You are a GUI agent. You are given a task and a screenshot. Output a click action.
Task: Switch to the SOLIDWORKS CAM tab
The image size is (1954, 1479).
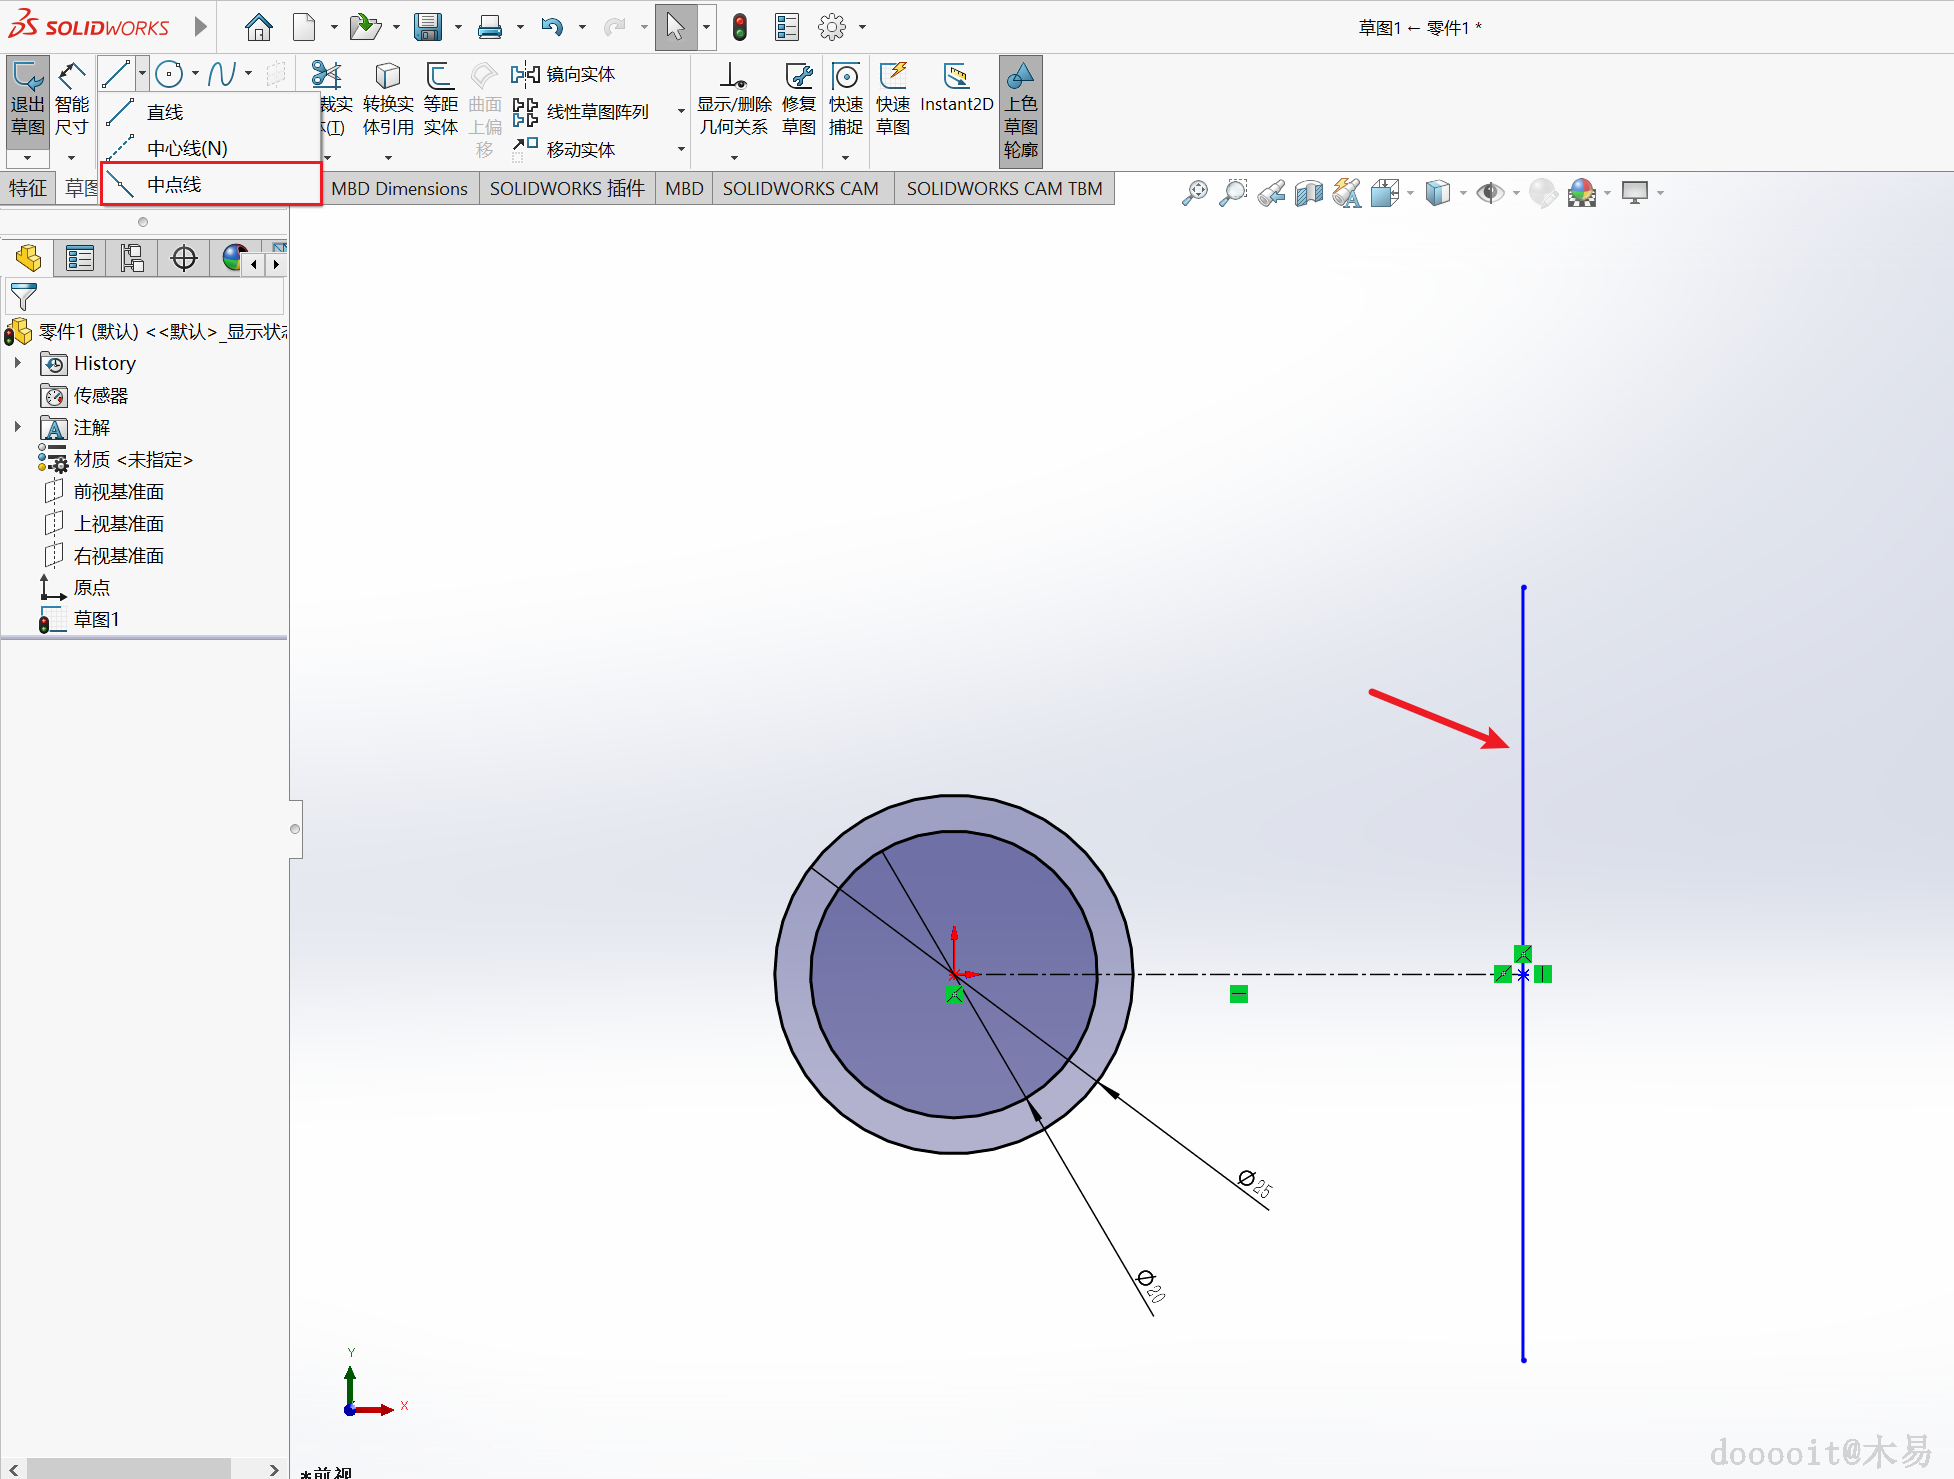point(800,188)
